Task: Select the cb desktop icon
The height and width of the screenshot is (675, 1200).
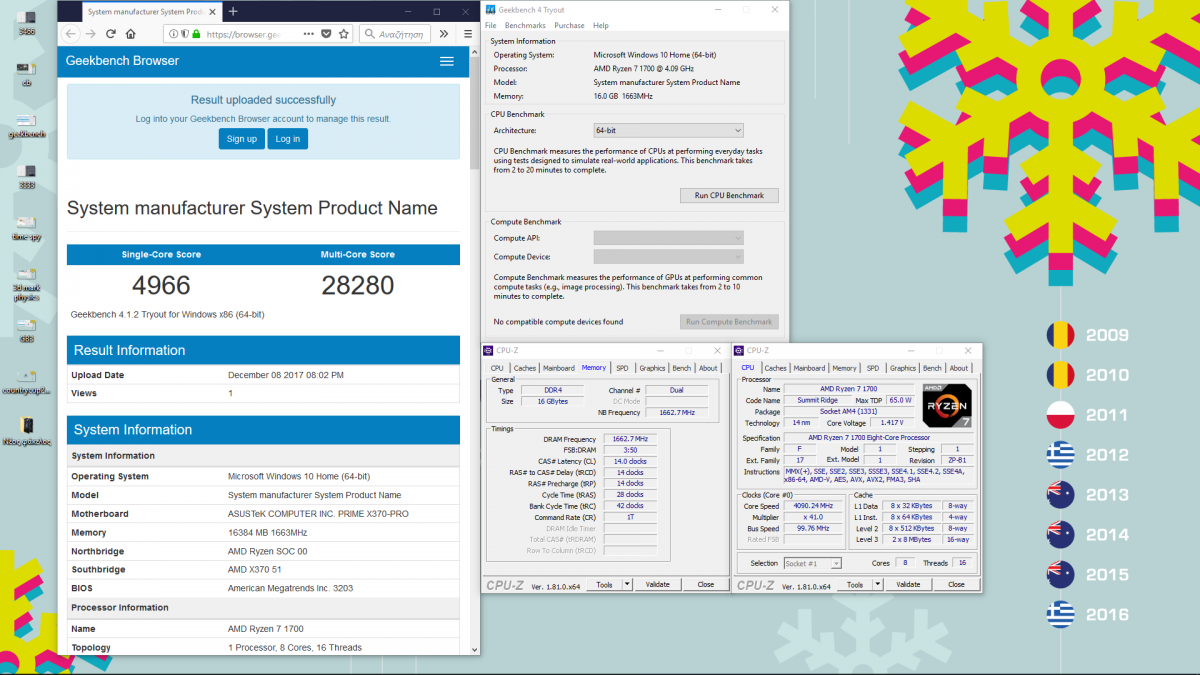Action: pyautogui.click(x=27, y=74)
